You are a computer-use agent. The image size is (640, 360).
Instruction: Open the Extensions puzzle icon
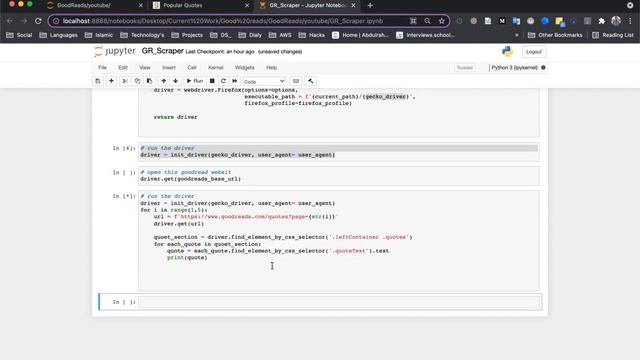pyautogui.click(x=601, y=21)
